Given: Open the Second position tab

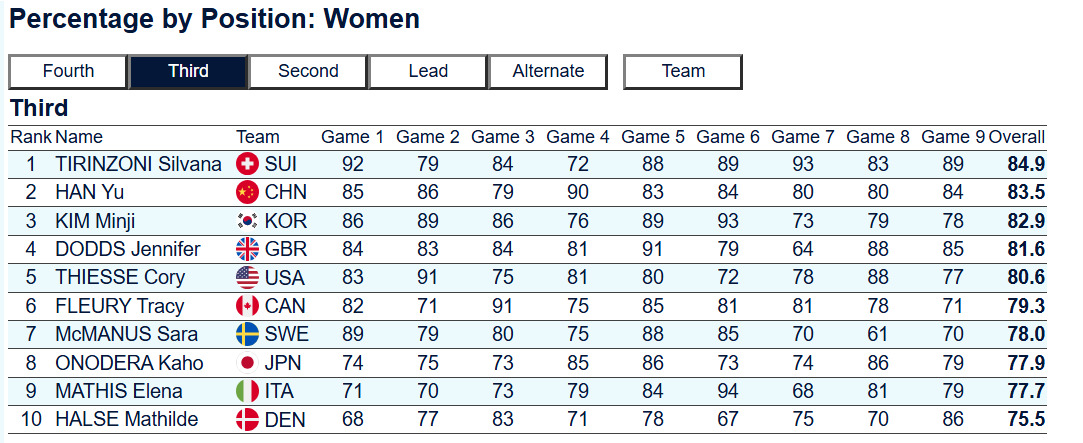Looking at the screenshot, I should 308,71.
